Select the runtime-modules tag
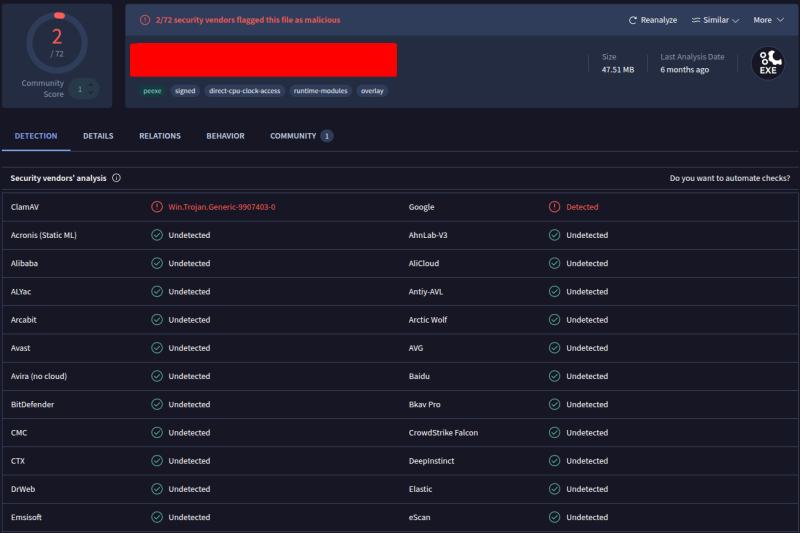This screenshot has height=533, width=800. (320, 91)
